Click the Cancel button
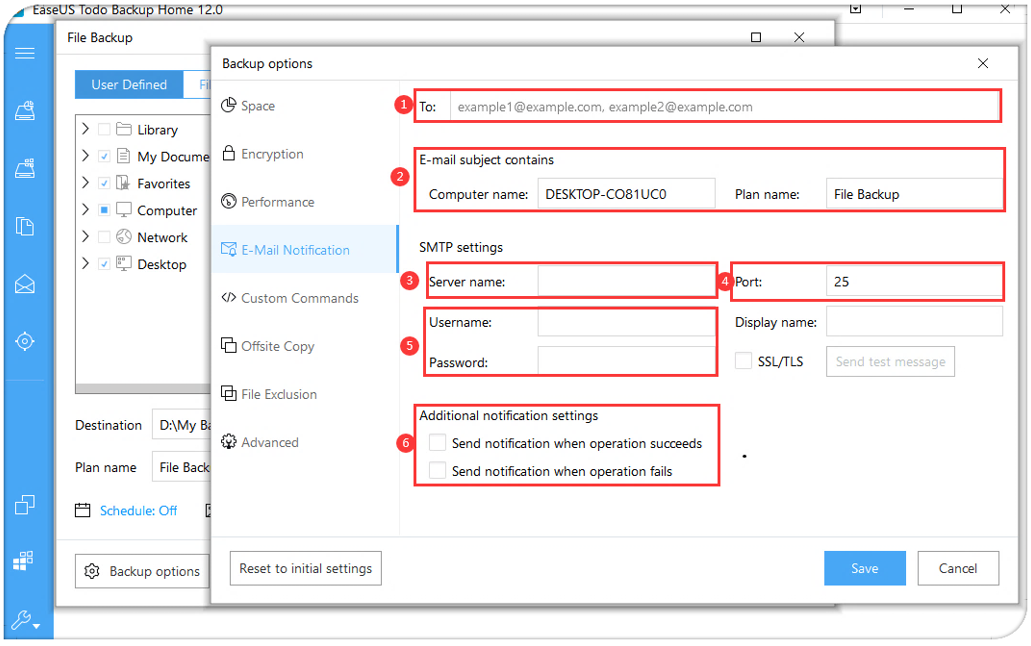This screenshot has height=646, width=1031. [958, 568]
